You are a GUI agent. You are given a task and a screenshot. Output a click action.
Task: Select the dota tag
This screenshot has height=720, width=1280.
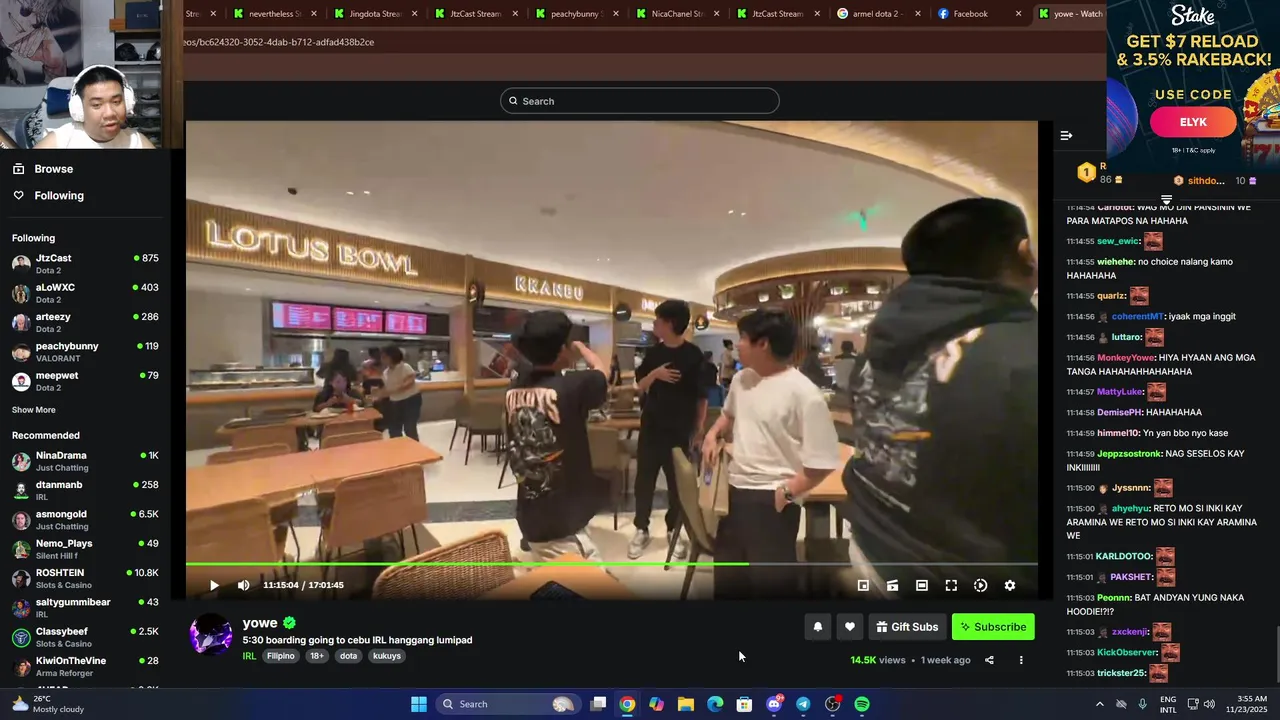coord(348,656)
